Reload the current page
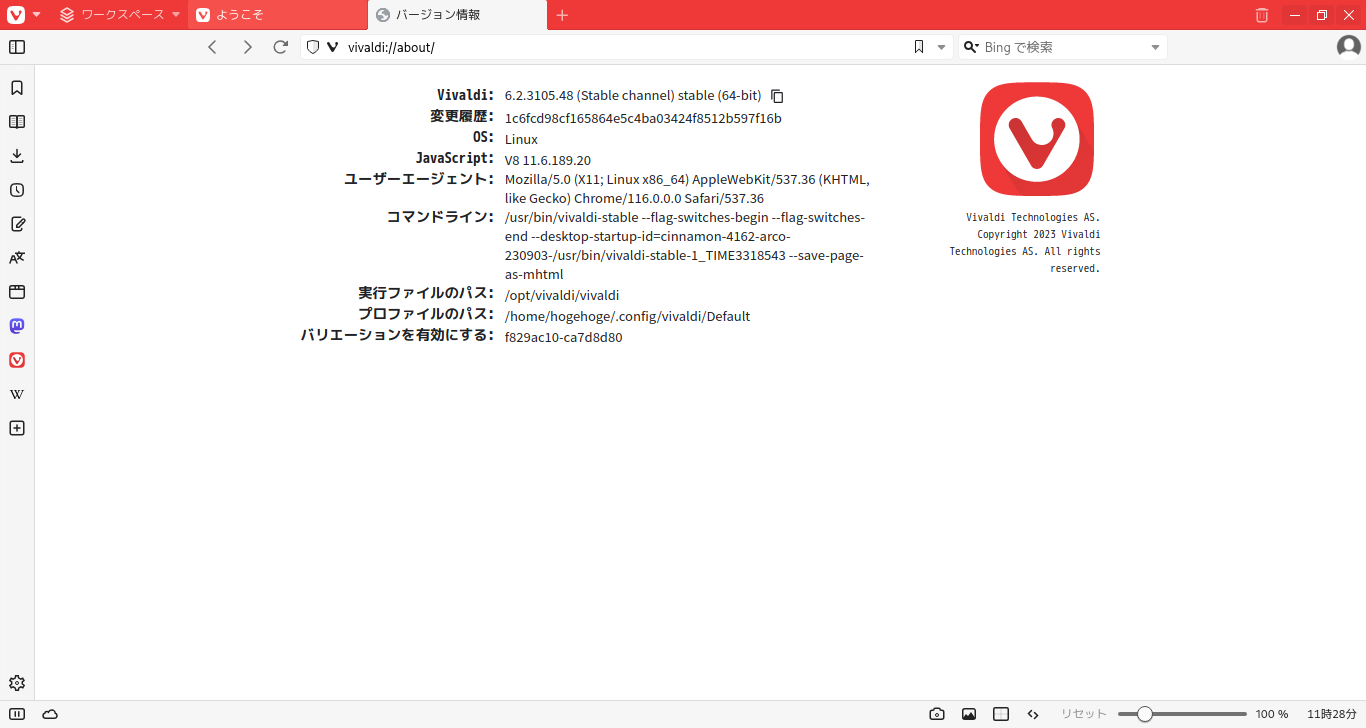Image resolution: width=1366 pixels, height=728 pixels. coord(281,47)
